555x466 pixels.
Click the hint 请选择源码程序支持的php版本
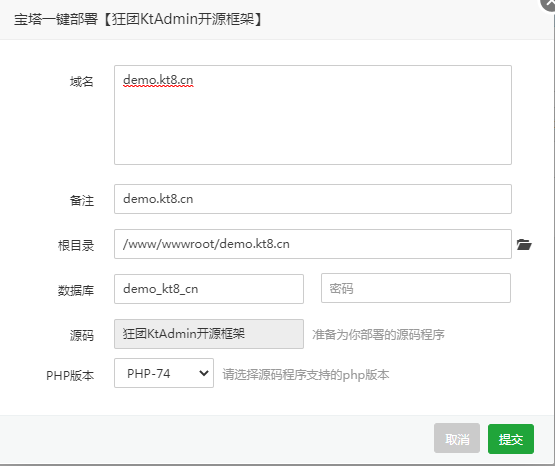pos(306,375)
